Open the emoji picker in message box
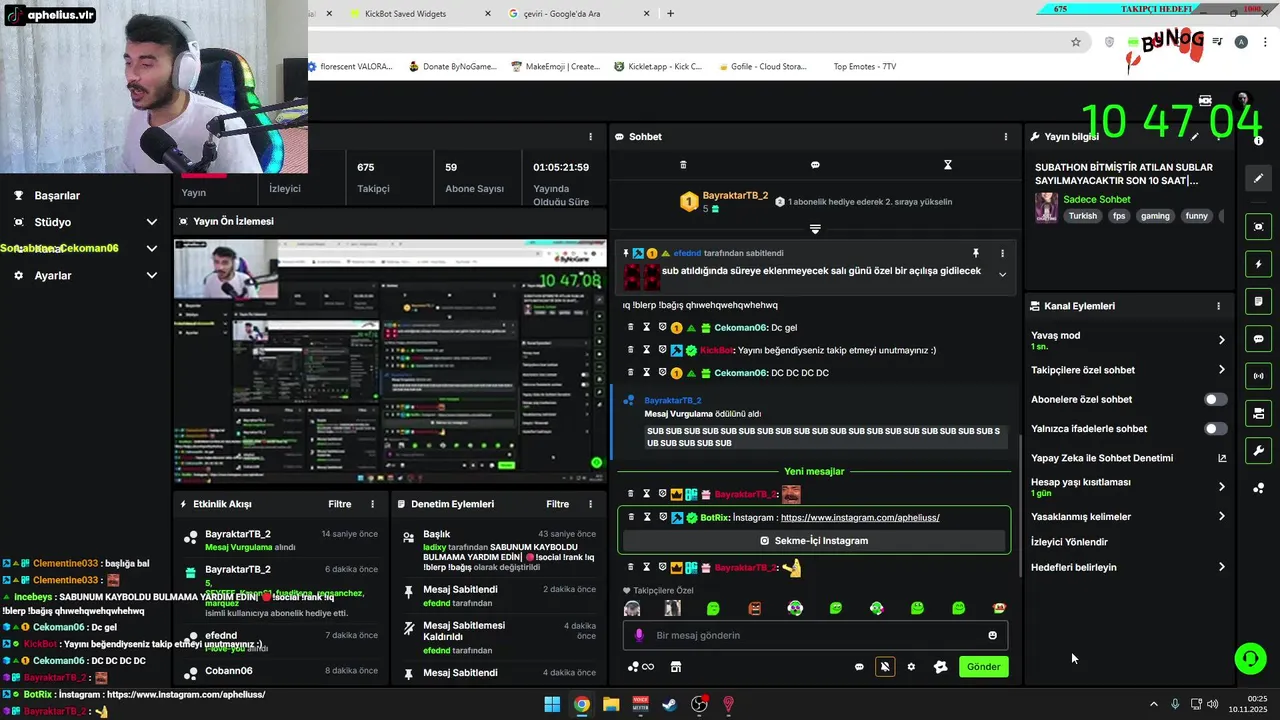The height and width of the screenshot is (720, 1280). tap(992, 635)
